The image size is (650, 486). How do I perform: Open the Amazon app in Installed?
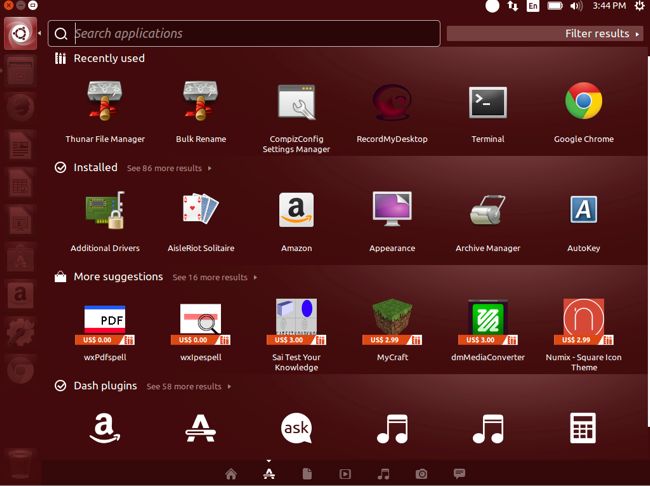point(296,222)
